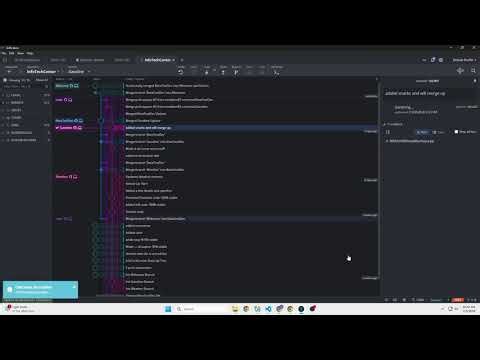Click the Redo toolbar icon

pos(194,72)
